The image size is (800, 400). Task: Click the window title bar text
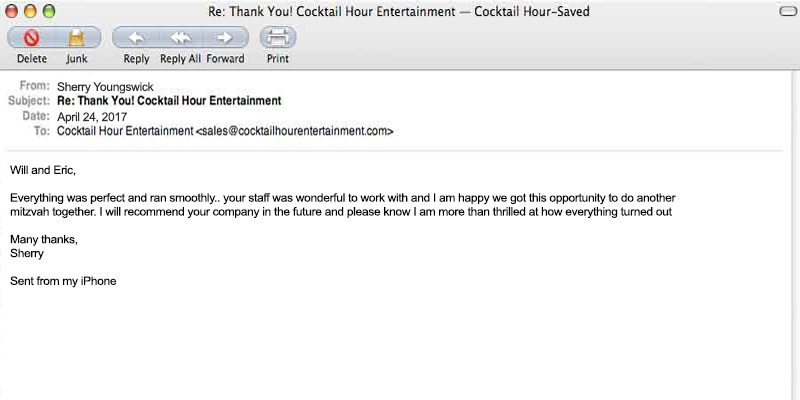point(398,11)
